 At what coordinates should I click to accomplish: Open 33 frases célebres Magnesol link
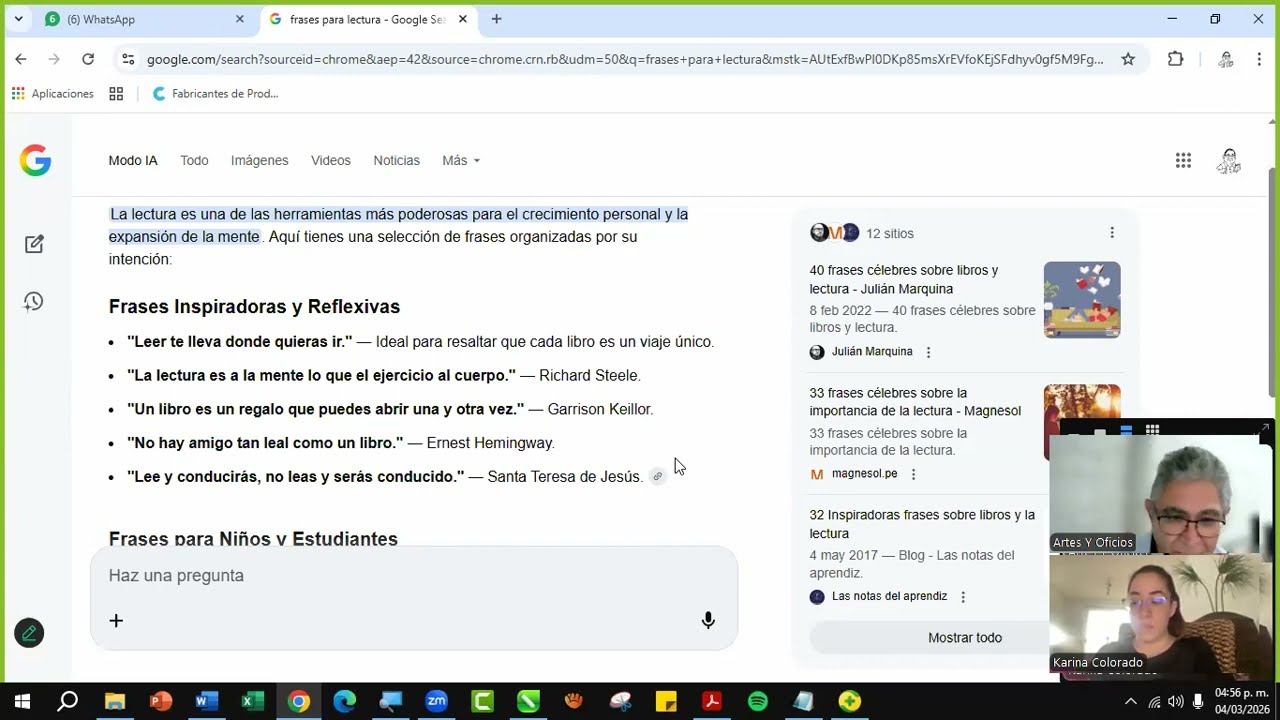[915, 402]
